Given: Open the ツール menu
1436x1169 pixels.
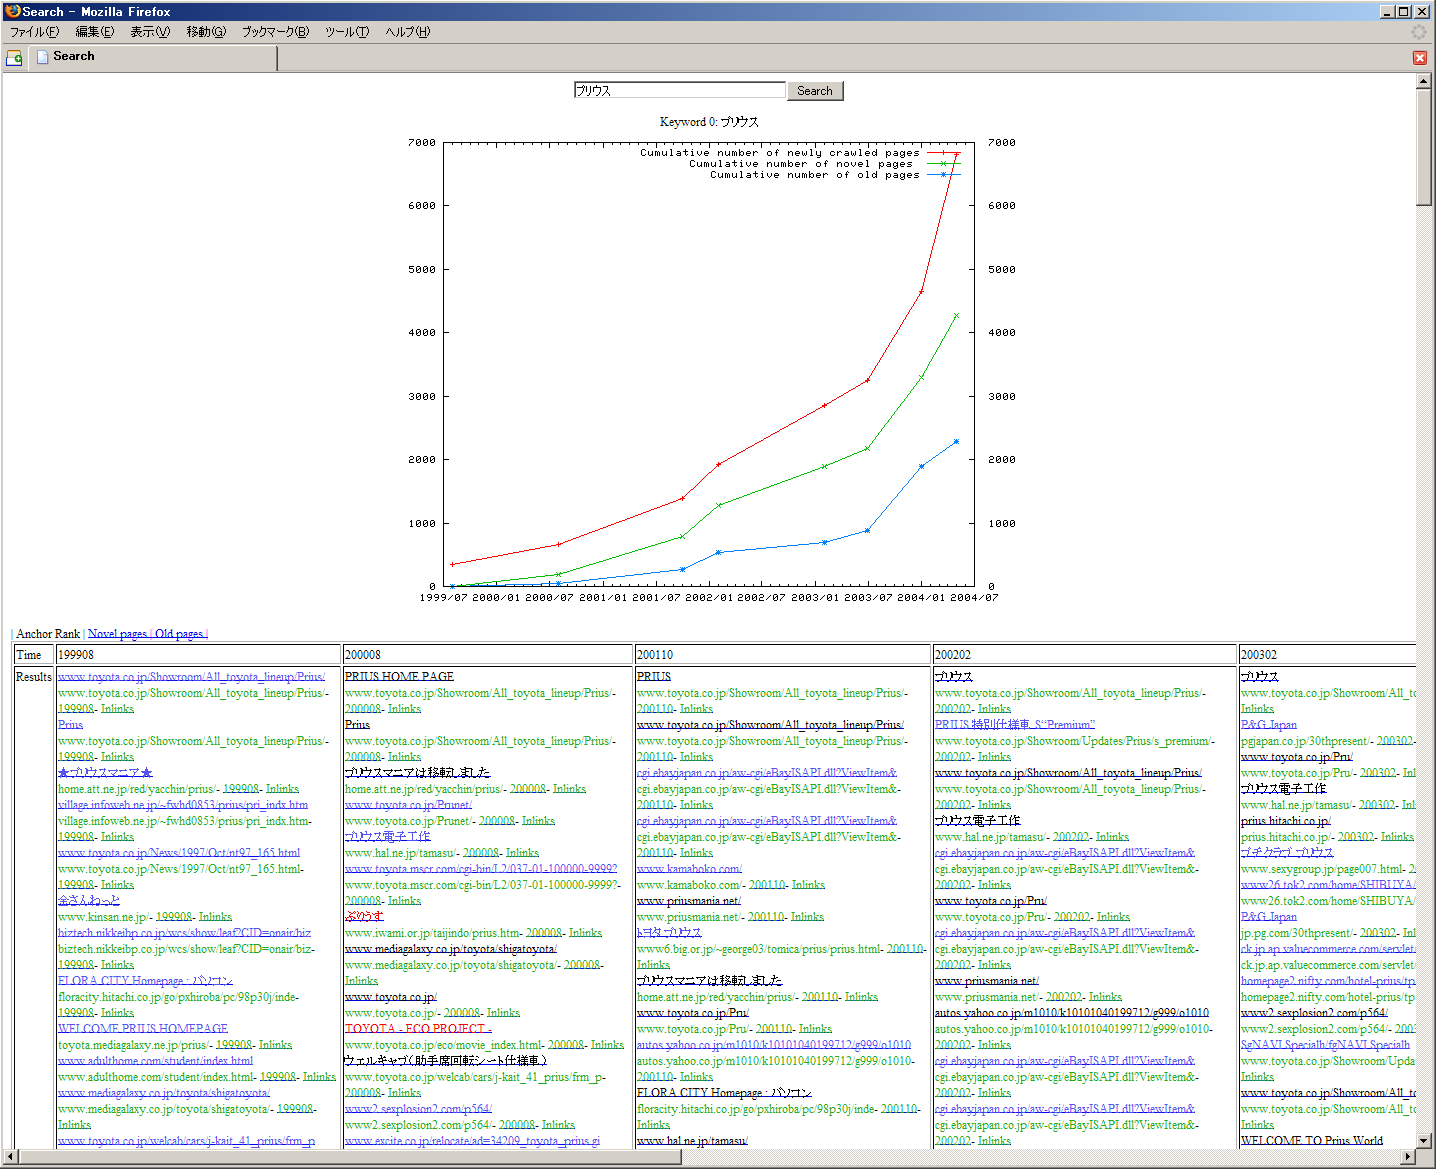Looking at the screenshot, I should (346, 31).
